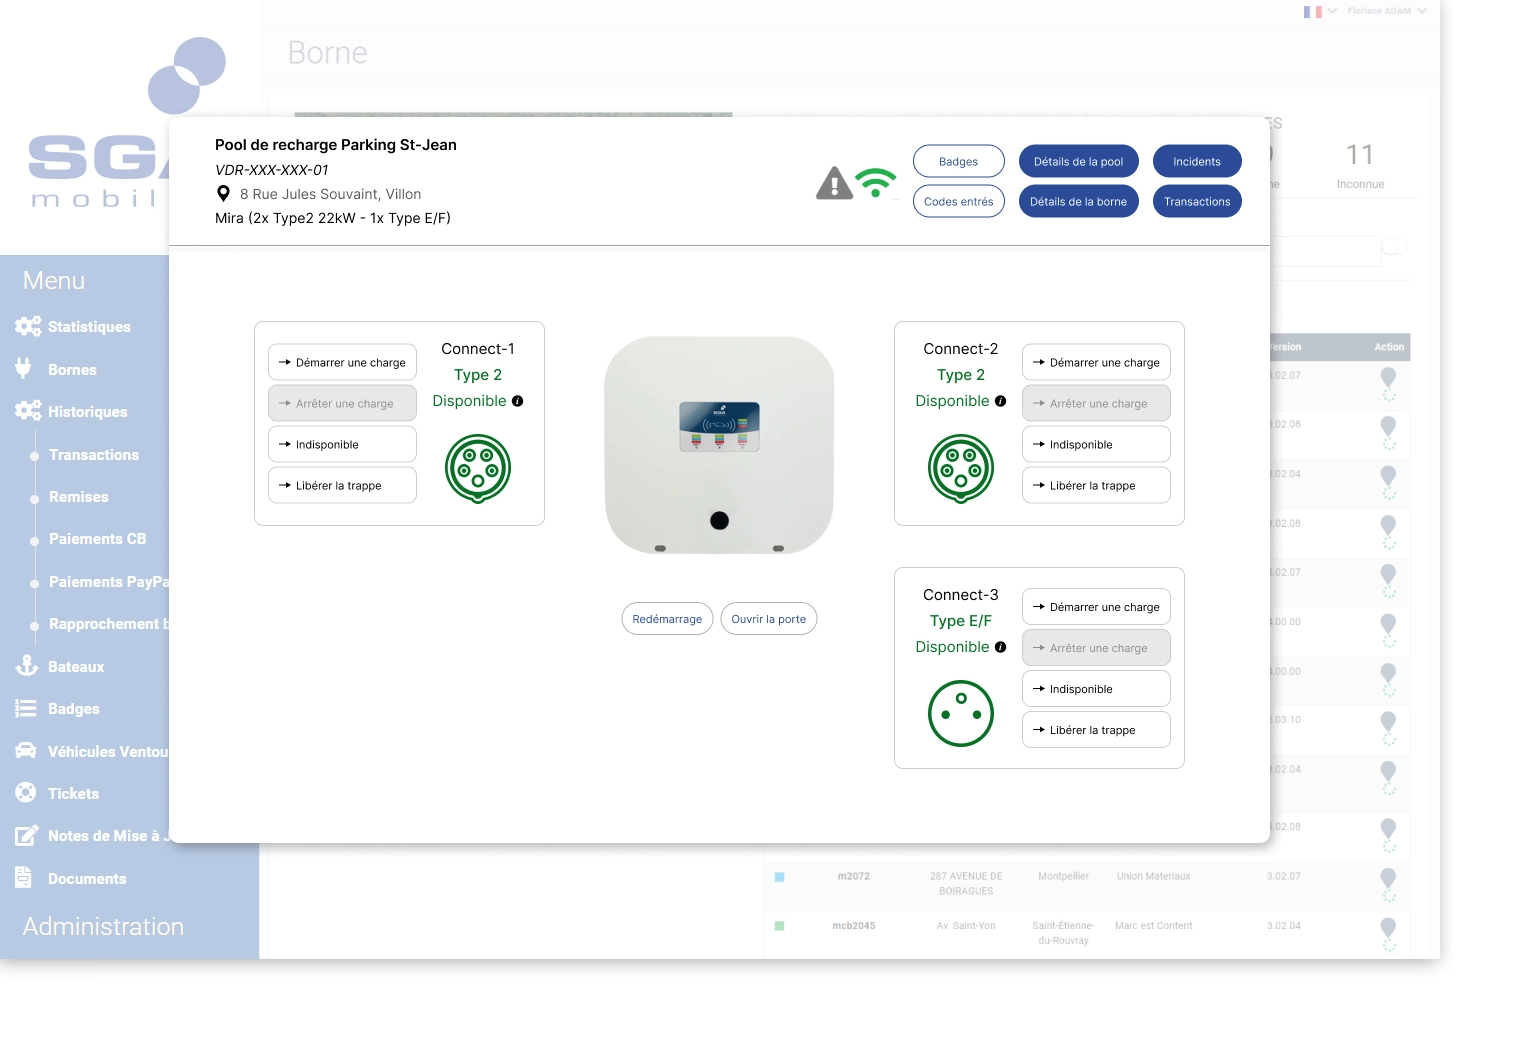Expand the Historiques menu section
This screenshot has height=1059, width=1540.
pyautogui.click(x=87, y=412)
